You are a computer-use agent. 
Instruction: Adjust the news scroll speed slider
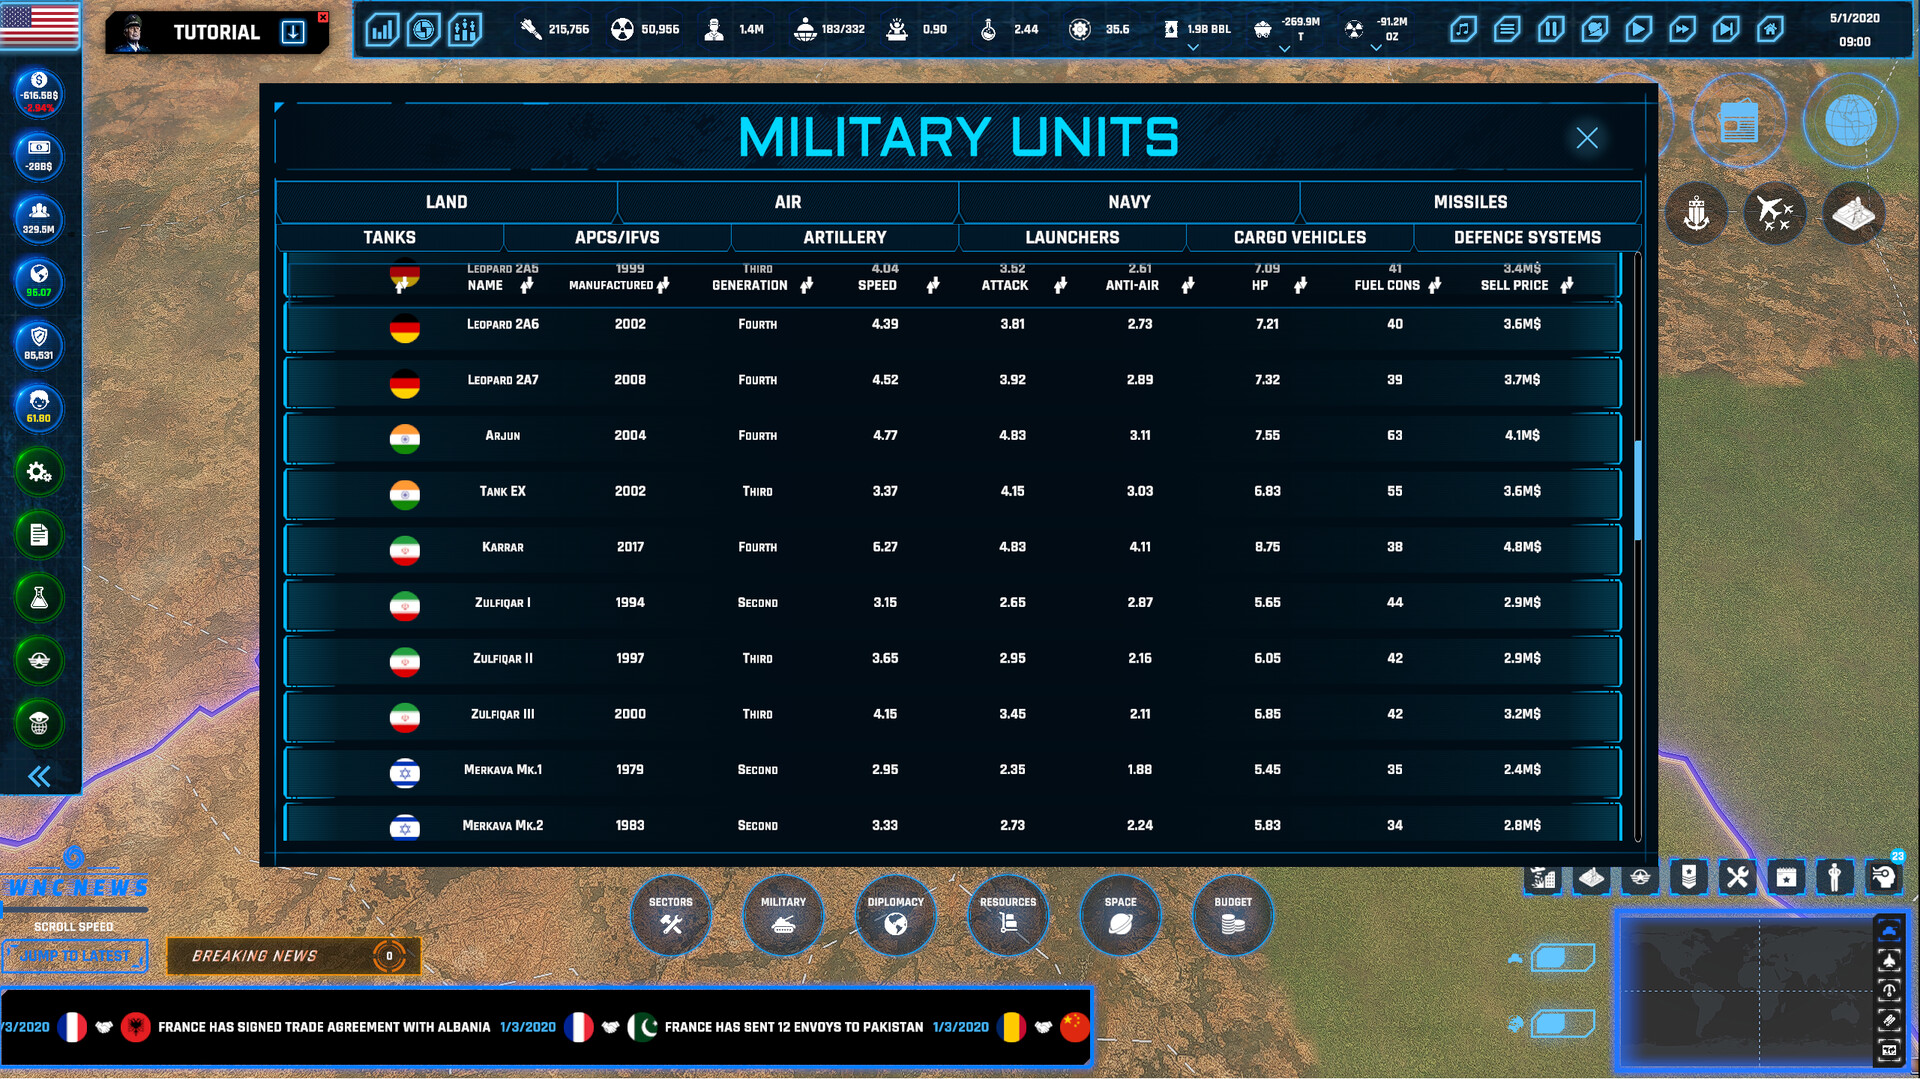pyautogui.click(x=75, y=912)
